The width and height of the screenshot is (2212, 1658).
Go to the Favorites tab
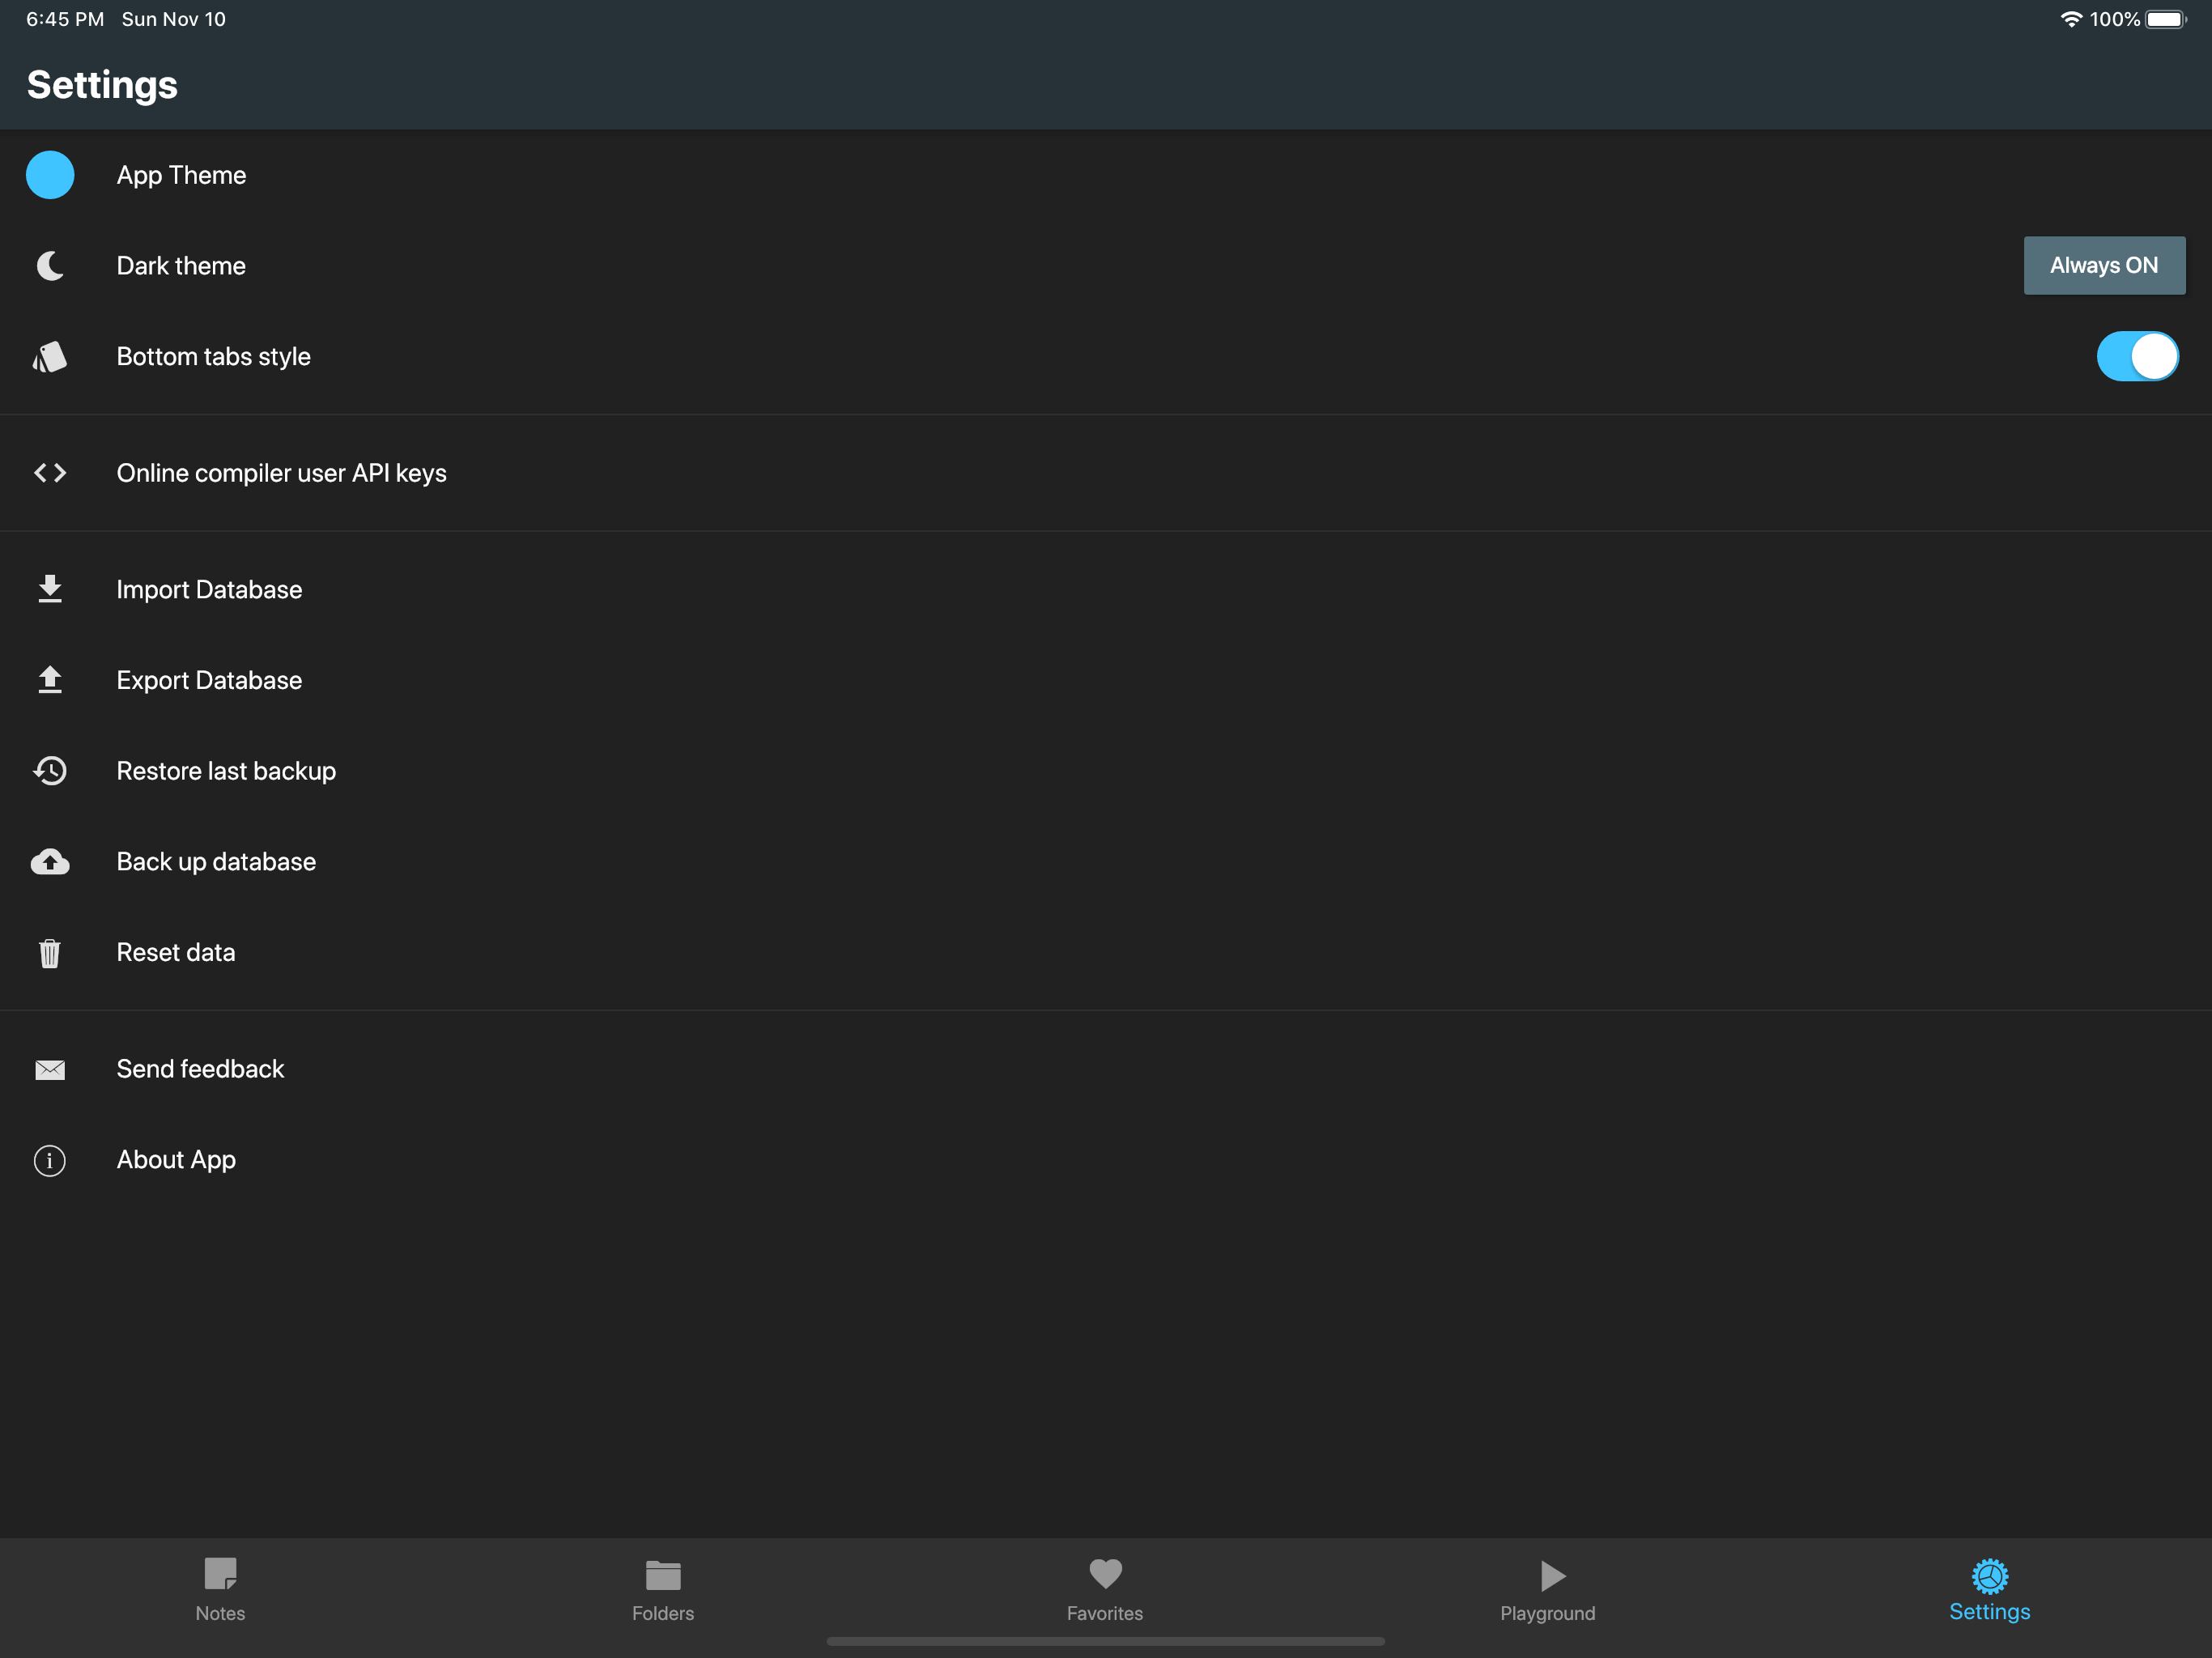pyautogui.click(x=1105, y=1589)
